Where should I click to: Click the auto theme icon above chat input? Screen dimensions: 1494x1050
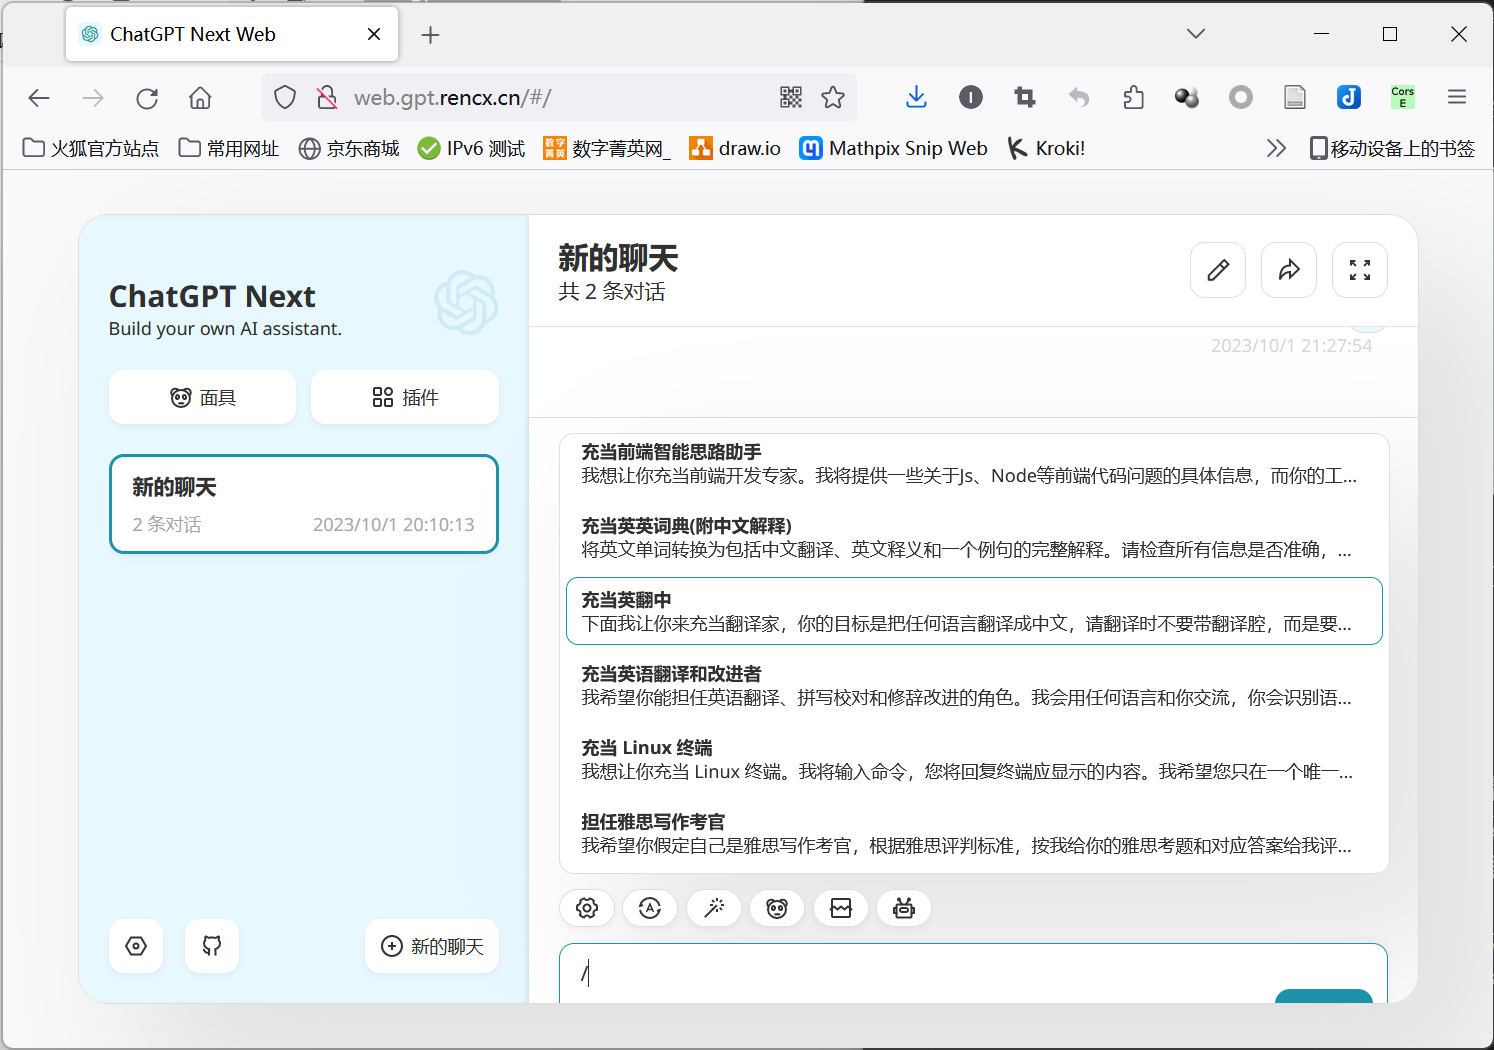[x=650, y=908]
